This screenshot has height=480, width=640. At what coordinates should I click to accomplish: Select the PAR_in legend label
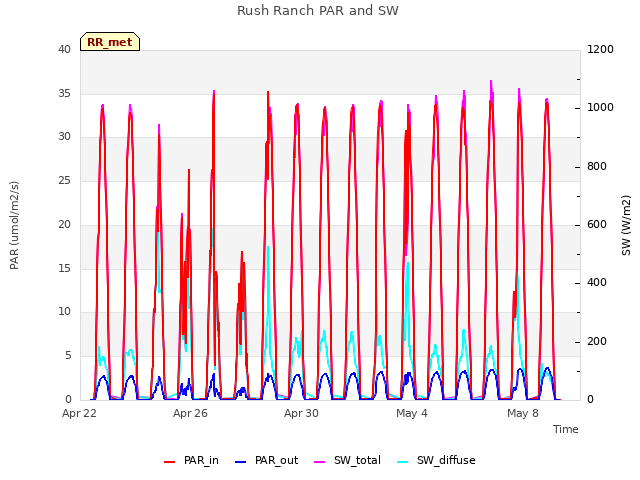point(201,460)
